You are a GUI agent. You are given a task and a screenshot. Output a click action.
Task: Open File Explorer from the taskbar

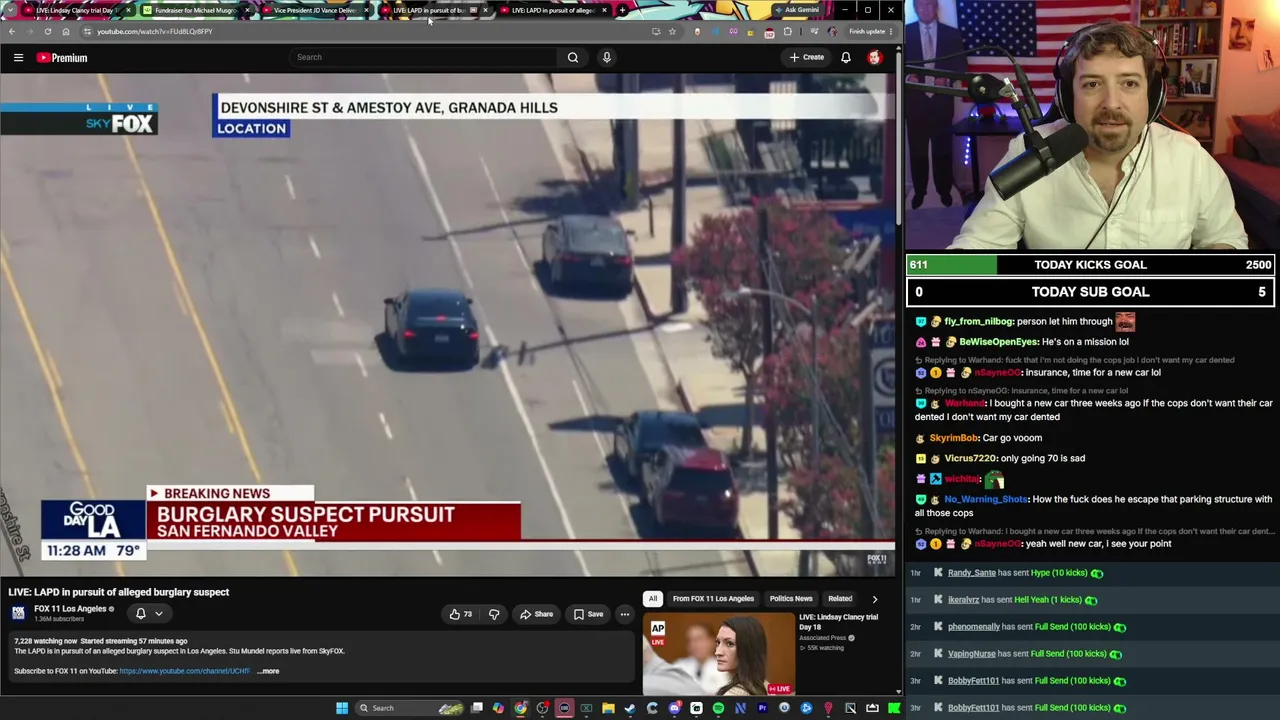coord(608,708)
